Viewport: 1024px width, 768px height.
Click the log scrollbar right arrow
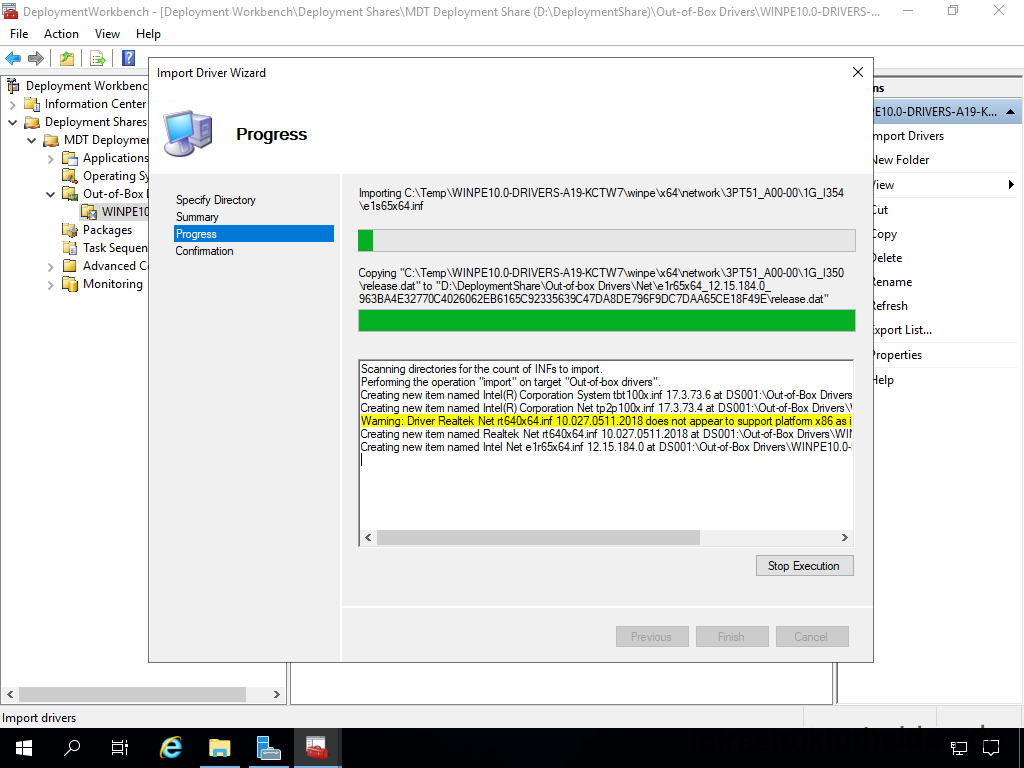(844, 537)
